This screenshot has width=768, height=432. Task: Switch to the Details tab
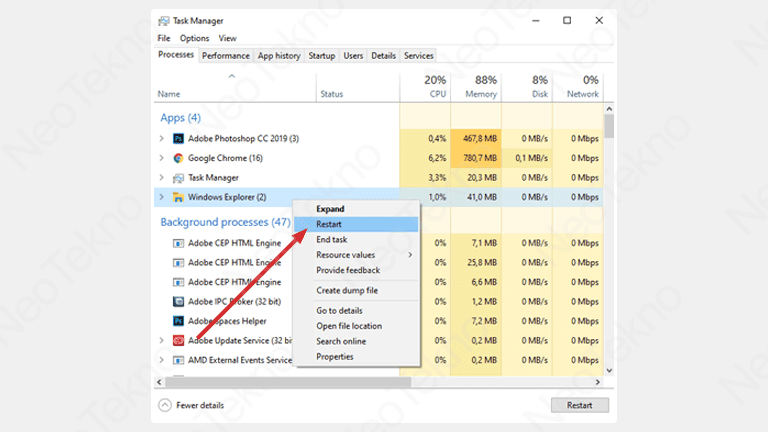pyautogui.click(x=383, y=56)
